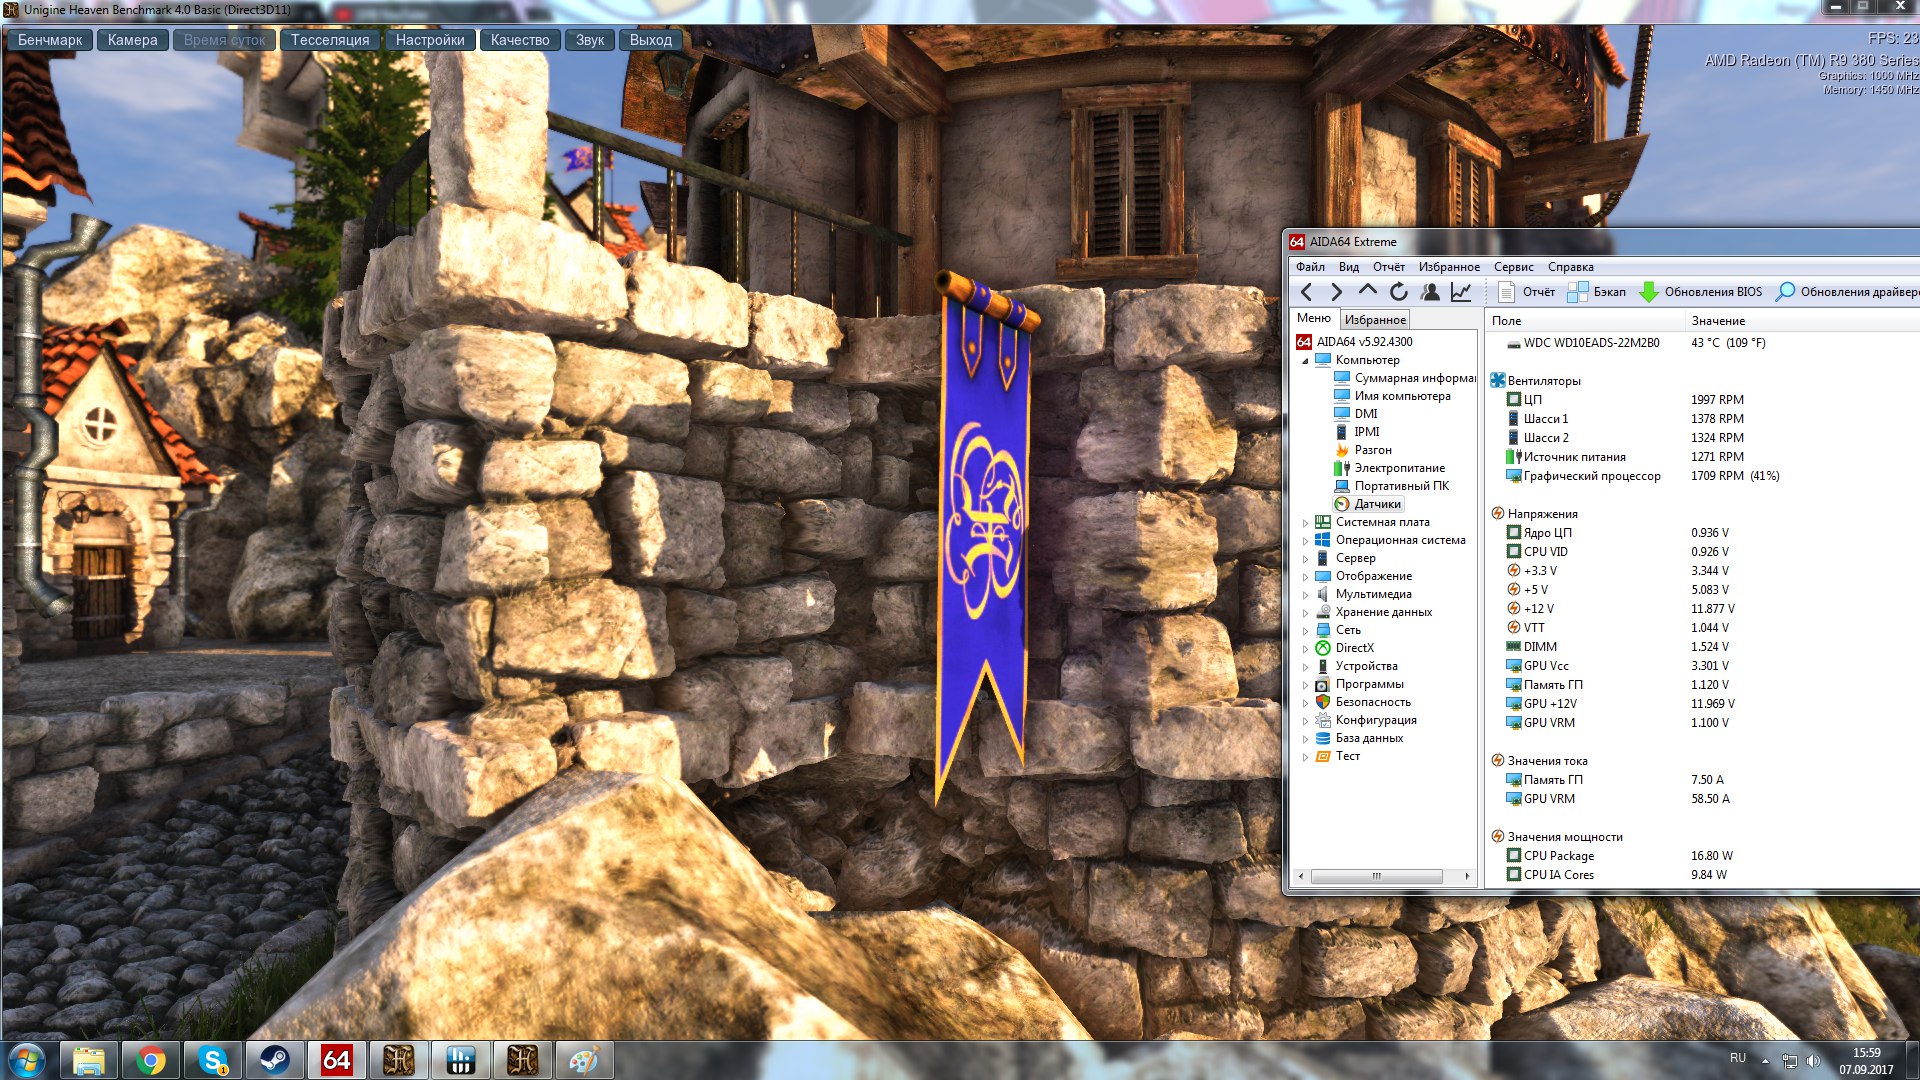Open the graph chart toolbar icon
1920x1080 pixels.
coord(1461,292)
